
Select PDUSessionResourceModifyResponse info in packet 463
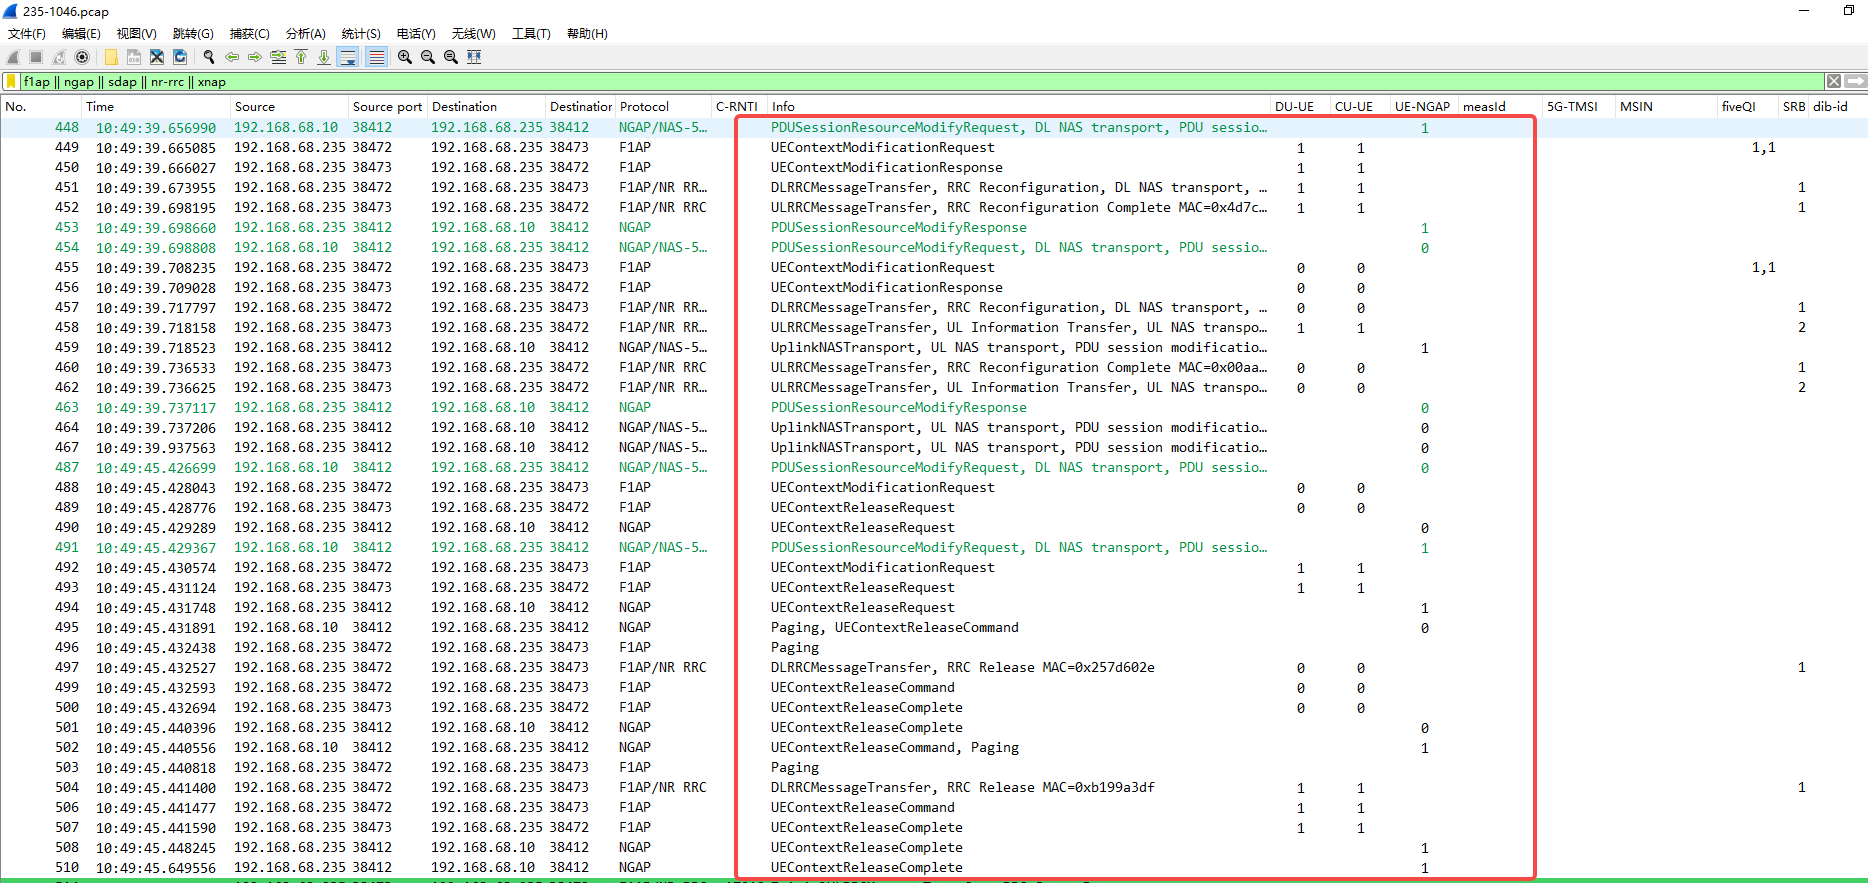(899, 407)
